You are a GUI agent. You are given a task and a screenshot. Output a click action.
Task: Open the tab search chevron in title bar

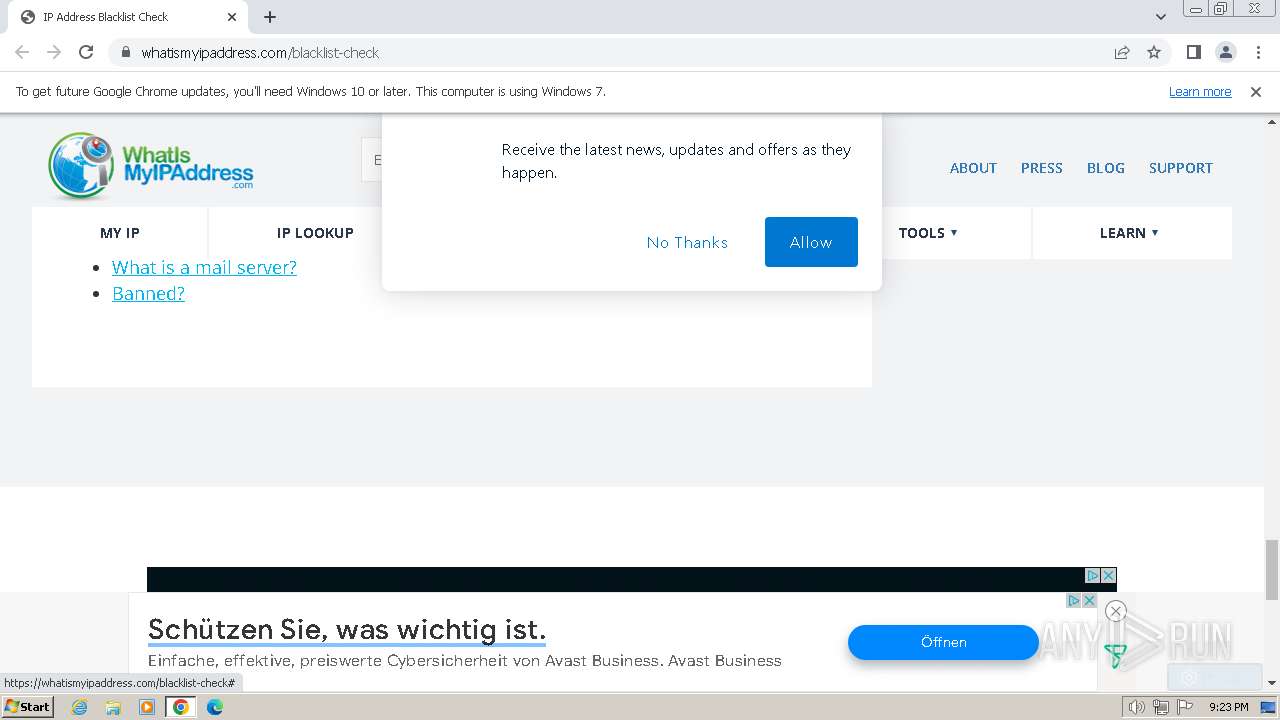pos(1161,17)
